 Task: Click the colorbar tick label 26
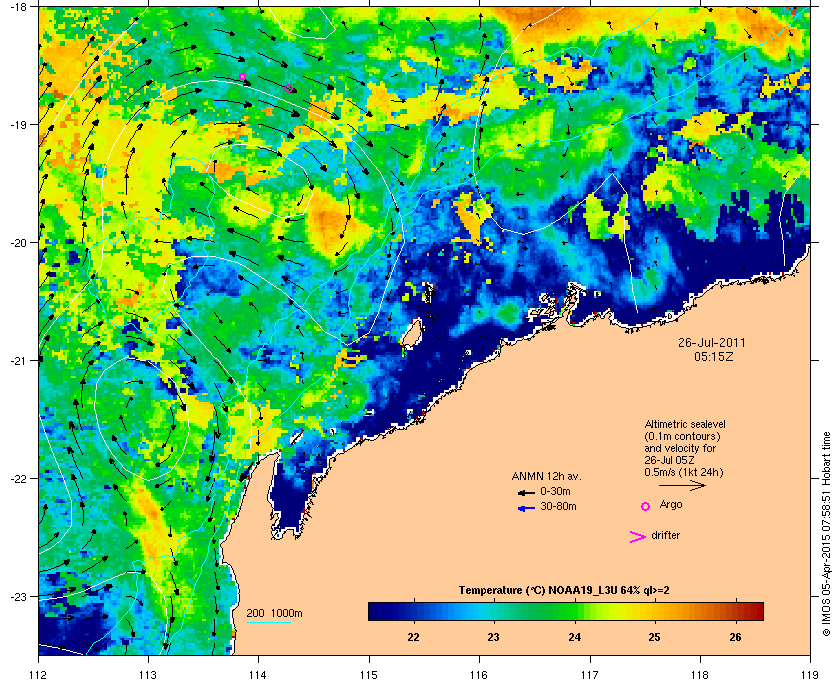736,637
